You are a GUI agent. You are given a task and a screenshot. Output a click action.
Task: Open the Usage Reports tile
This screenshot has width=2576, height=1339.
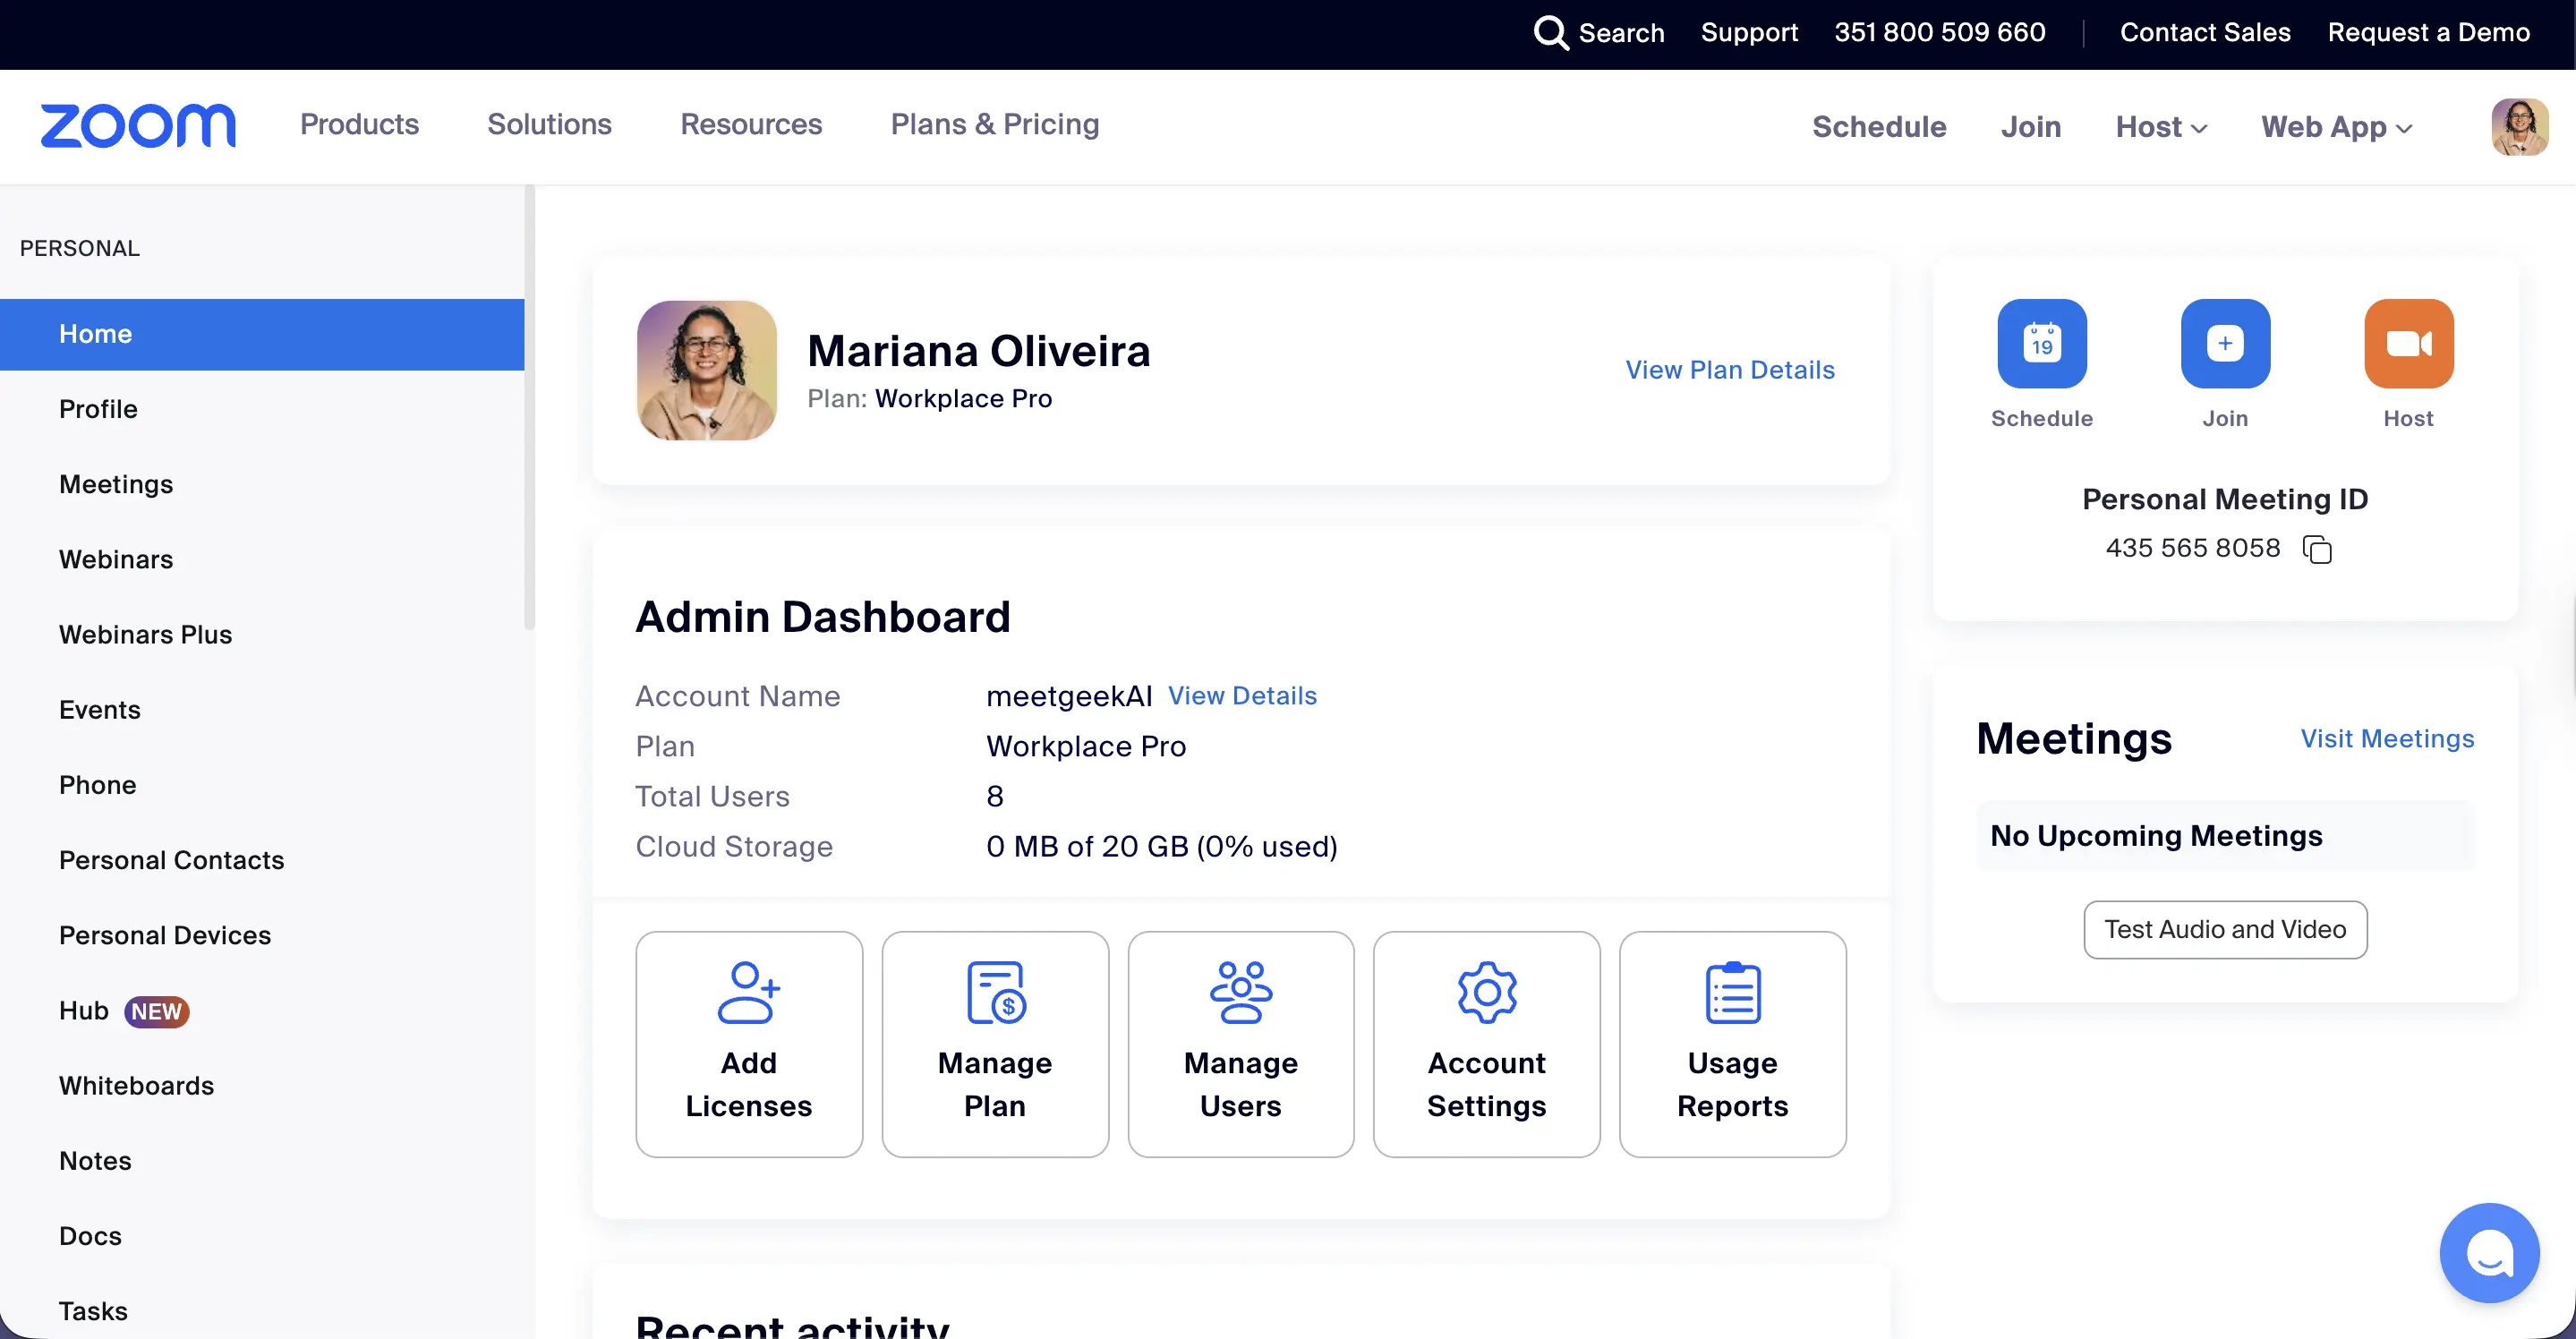click(1732, 1043)
